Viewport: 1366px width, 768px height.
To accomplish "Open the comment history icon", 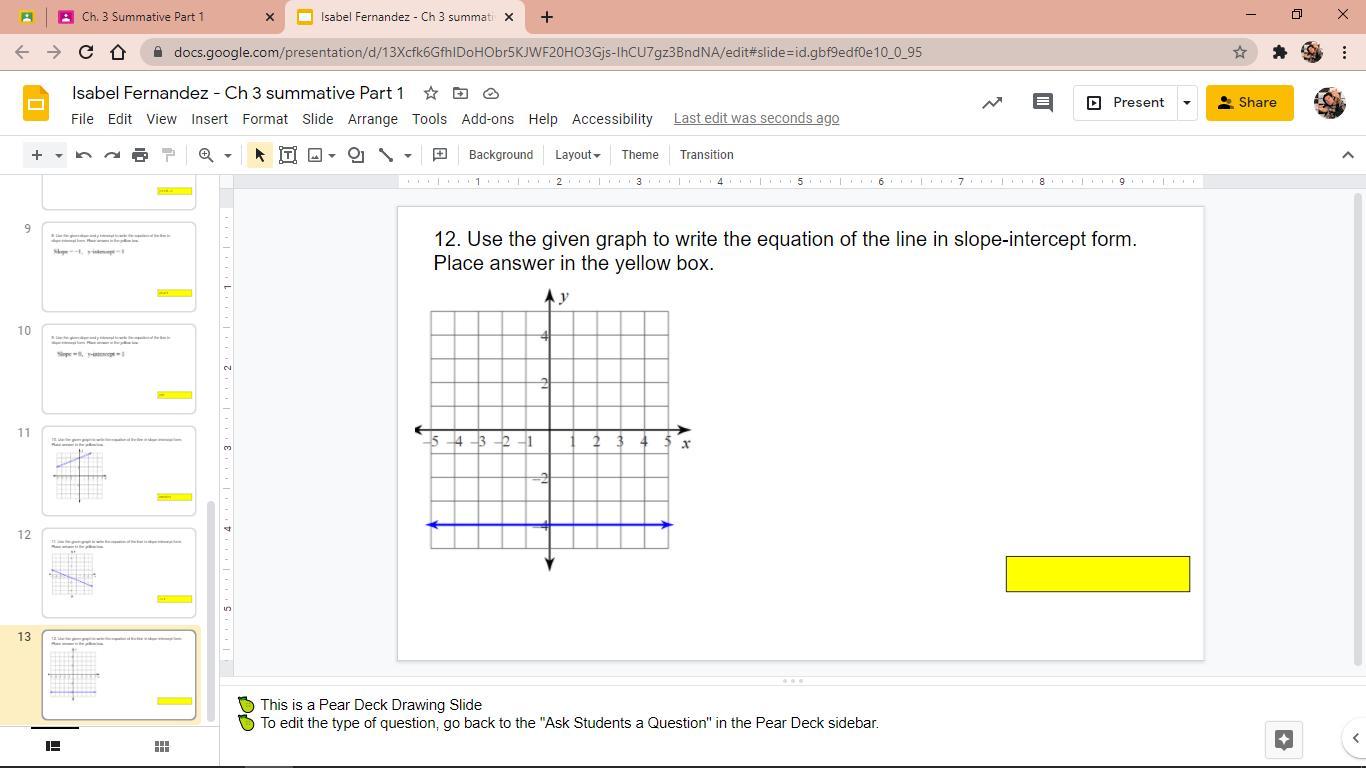I will [x=1043, y=103].
